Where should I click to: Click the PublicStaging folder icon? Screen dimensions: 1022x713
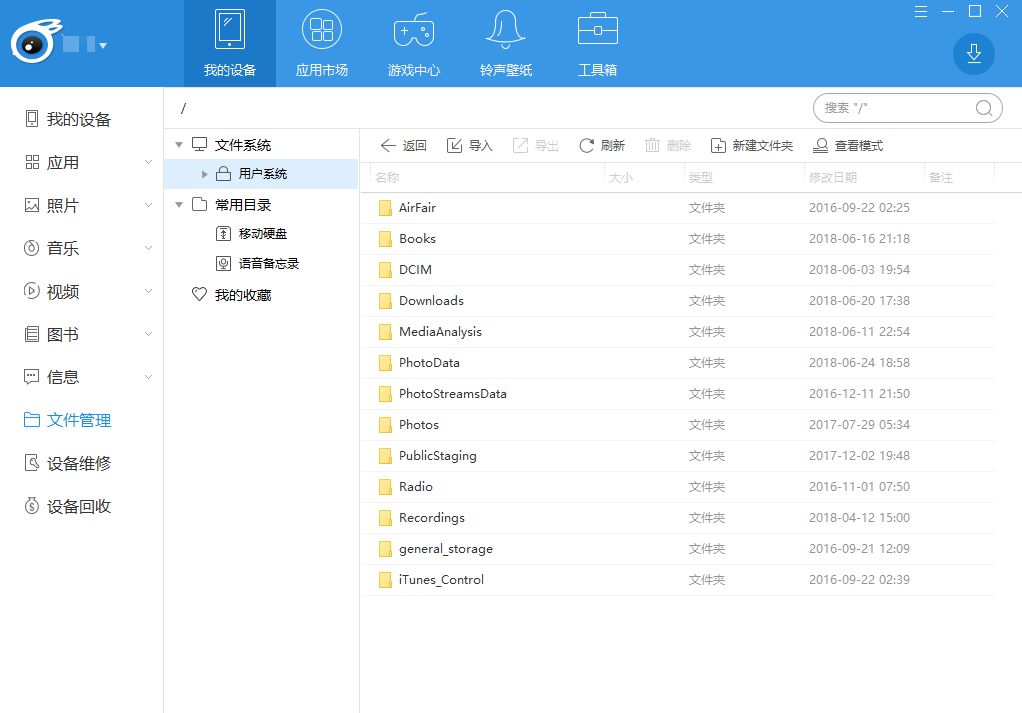pos(385,456)
